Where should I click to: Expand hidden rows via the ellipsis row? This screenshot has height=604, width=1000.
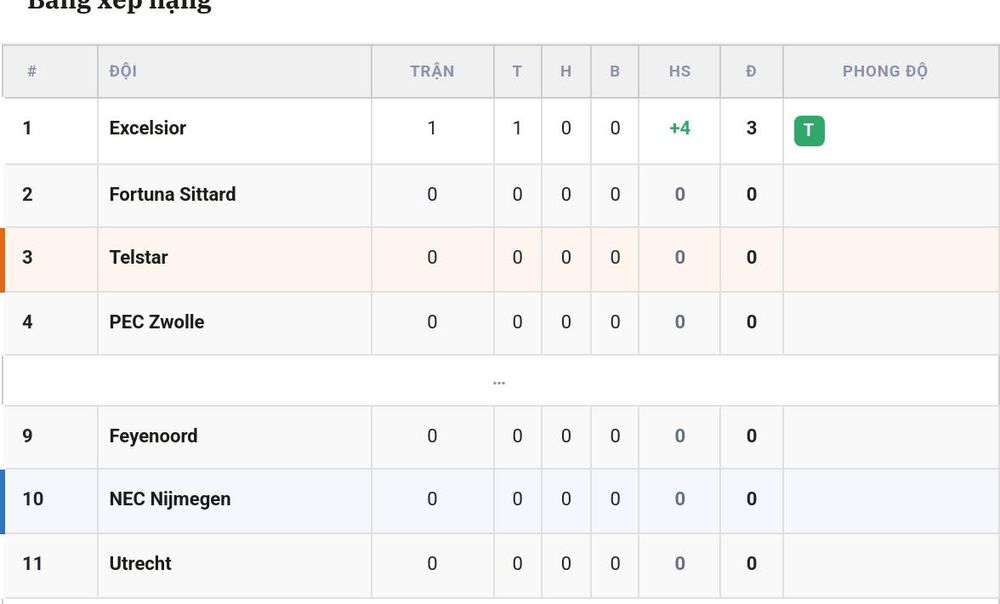click(499, 381)
